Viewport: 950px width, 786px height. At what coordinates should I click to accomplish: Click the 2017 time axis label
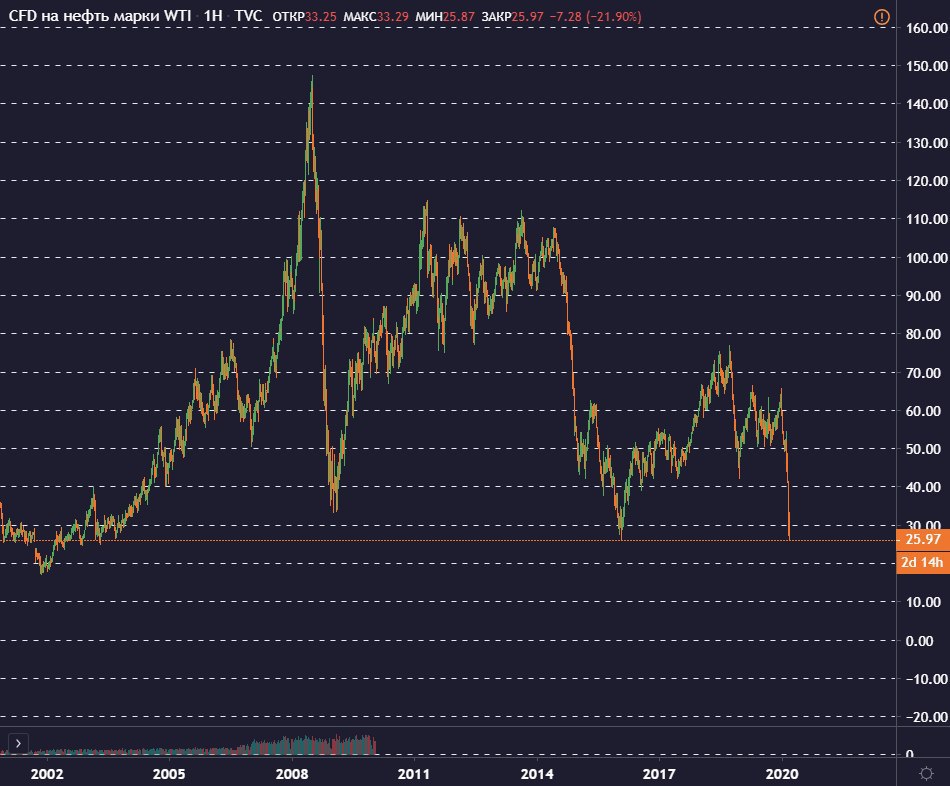pyautogui.click(x=659, y=774)
